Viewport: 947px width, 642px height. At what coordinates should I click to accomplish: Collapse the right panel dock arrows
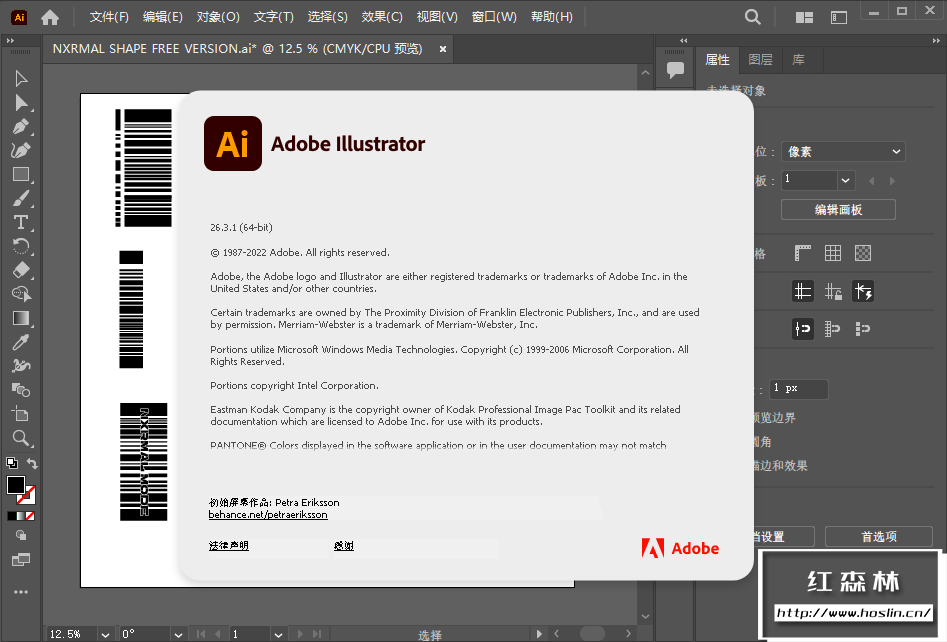tap(936, 40)
